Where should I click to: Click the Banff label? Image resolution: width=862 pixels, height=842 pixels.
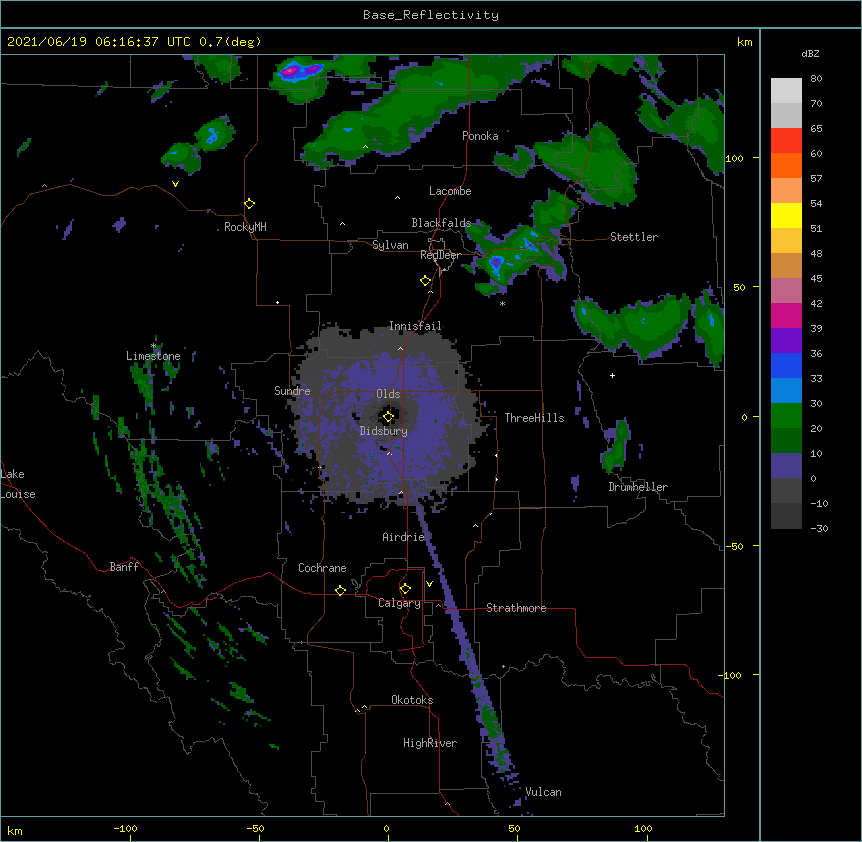[x=124, y=567]
